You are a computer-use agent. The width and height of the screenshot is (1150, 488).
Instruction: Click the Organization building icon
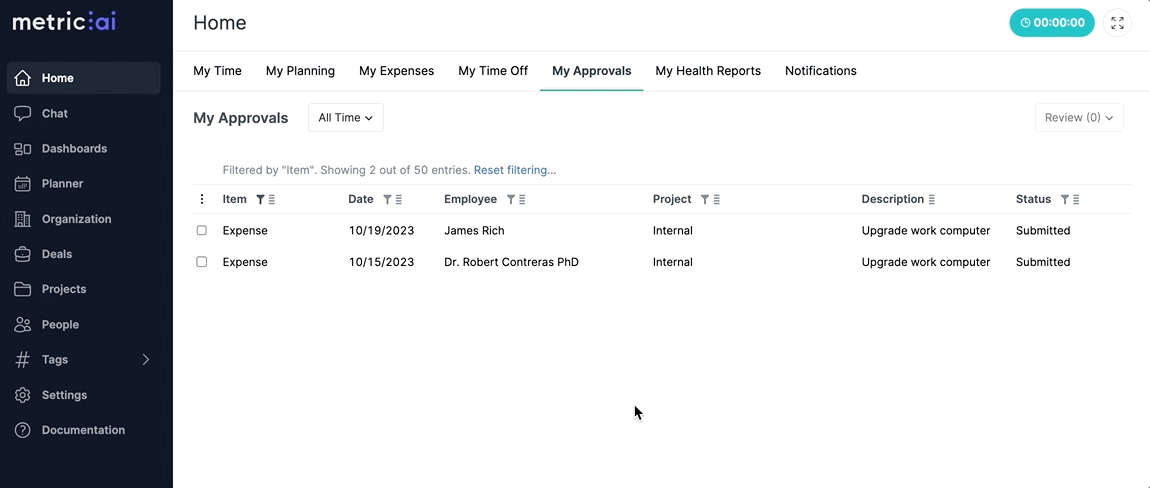point(23,219)
